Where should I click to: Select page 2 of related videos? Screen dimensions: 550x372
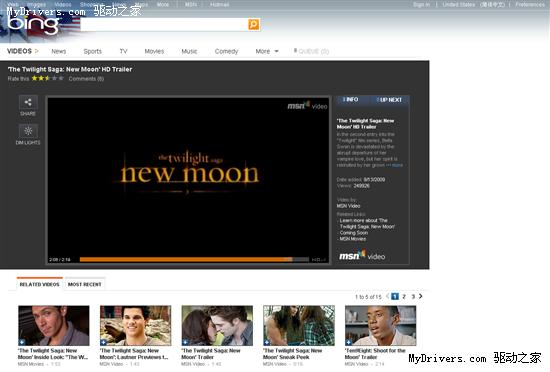[404, 297]
